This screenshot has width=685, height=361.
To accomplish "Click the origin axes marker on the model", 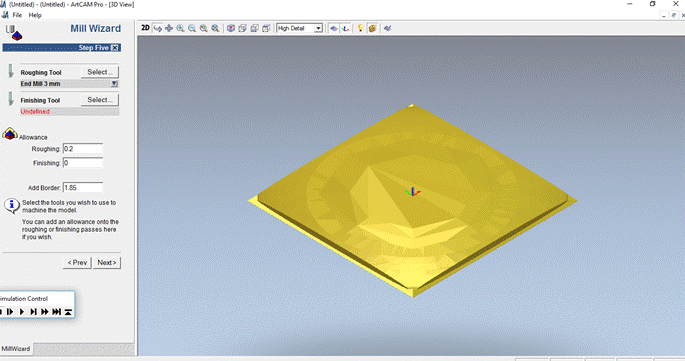I will tap(412, 191).
